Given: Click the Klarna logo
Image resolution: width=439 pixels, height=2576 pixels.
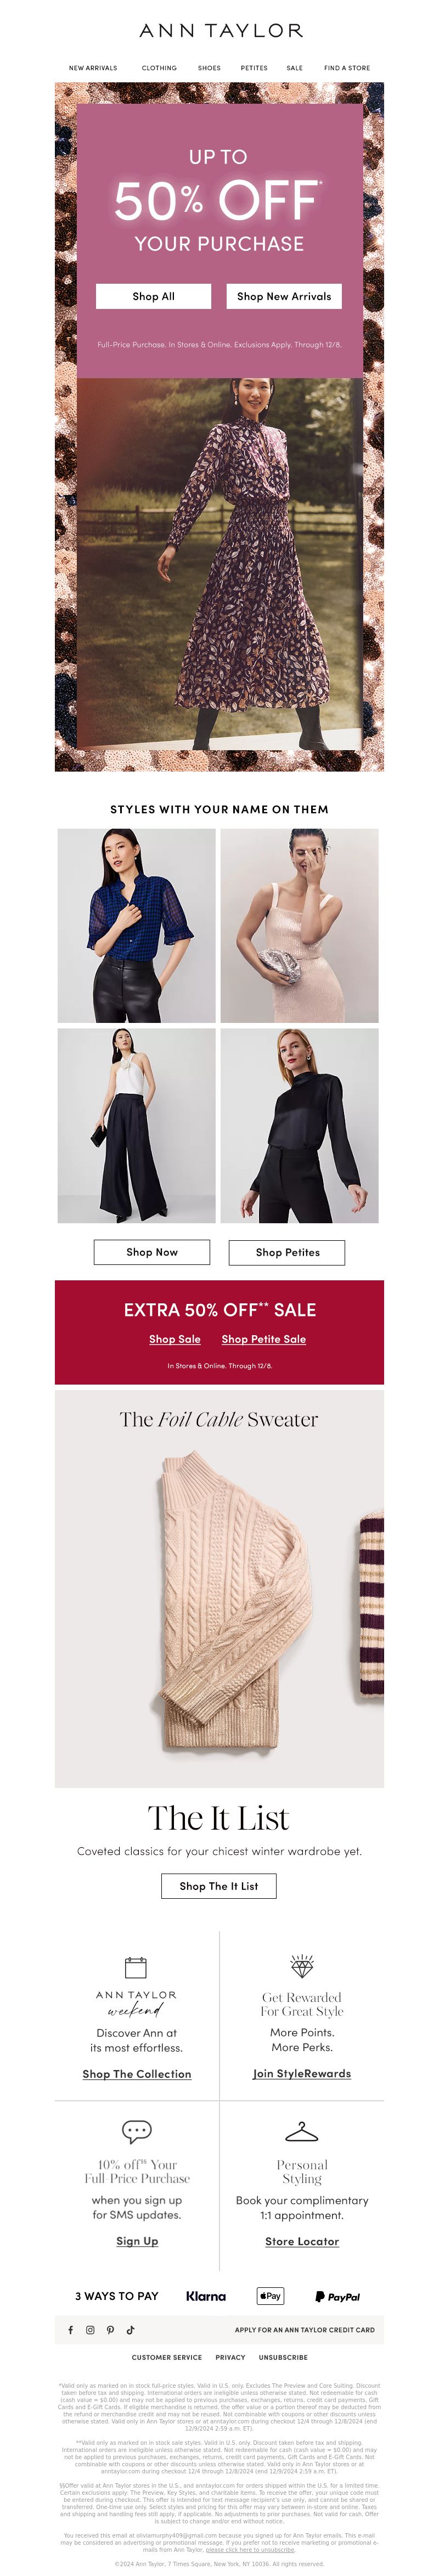Looking at the screenshot, I should pyautogui.click(x=206, y=2296).
